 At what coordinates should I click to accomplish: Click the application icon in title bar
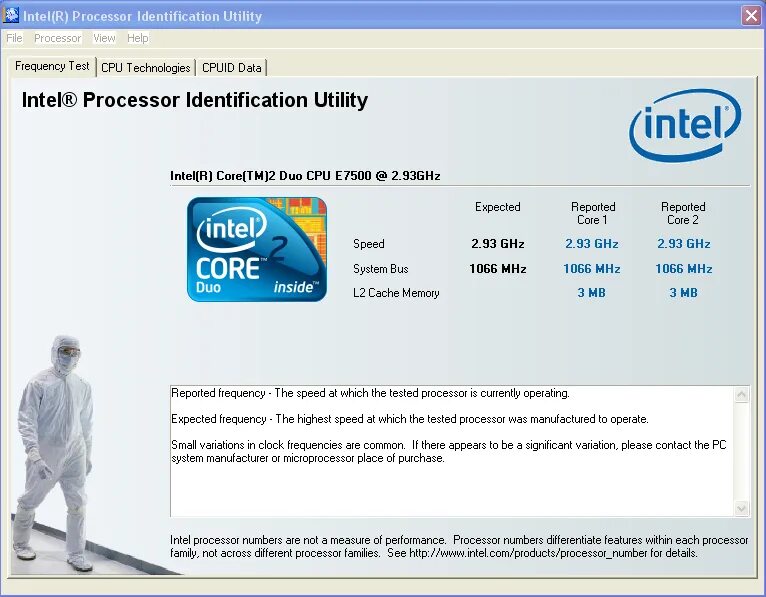click(x=11, y=16)
